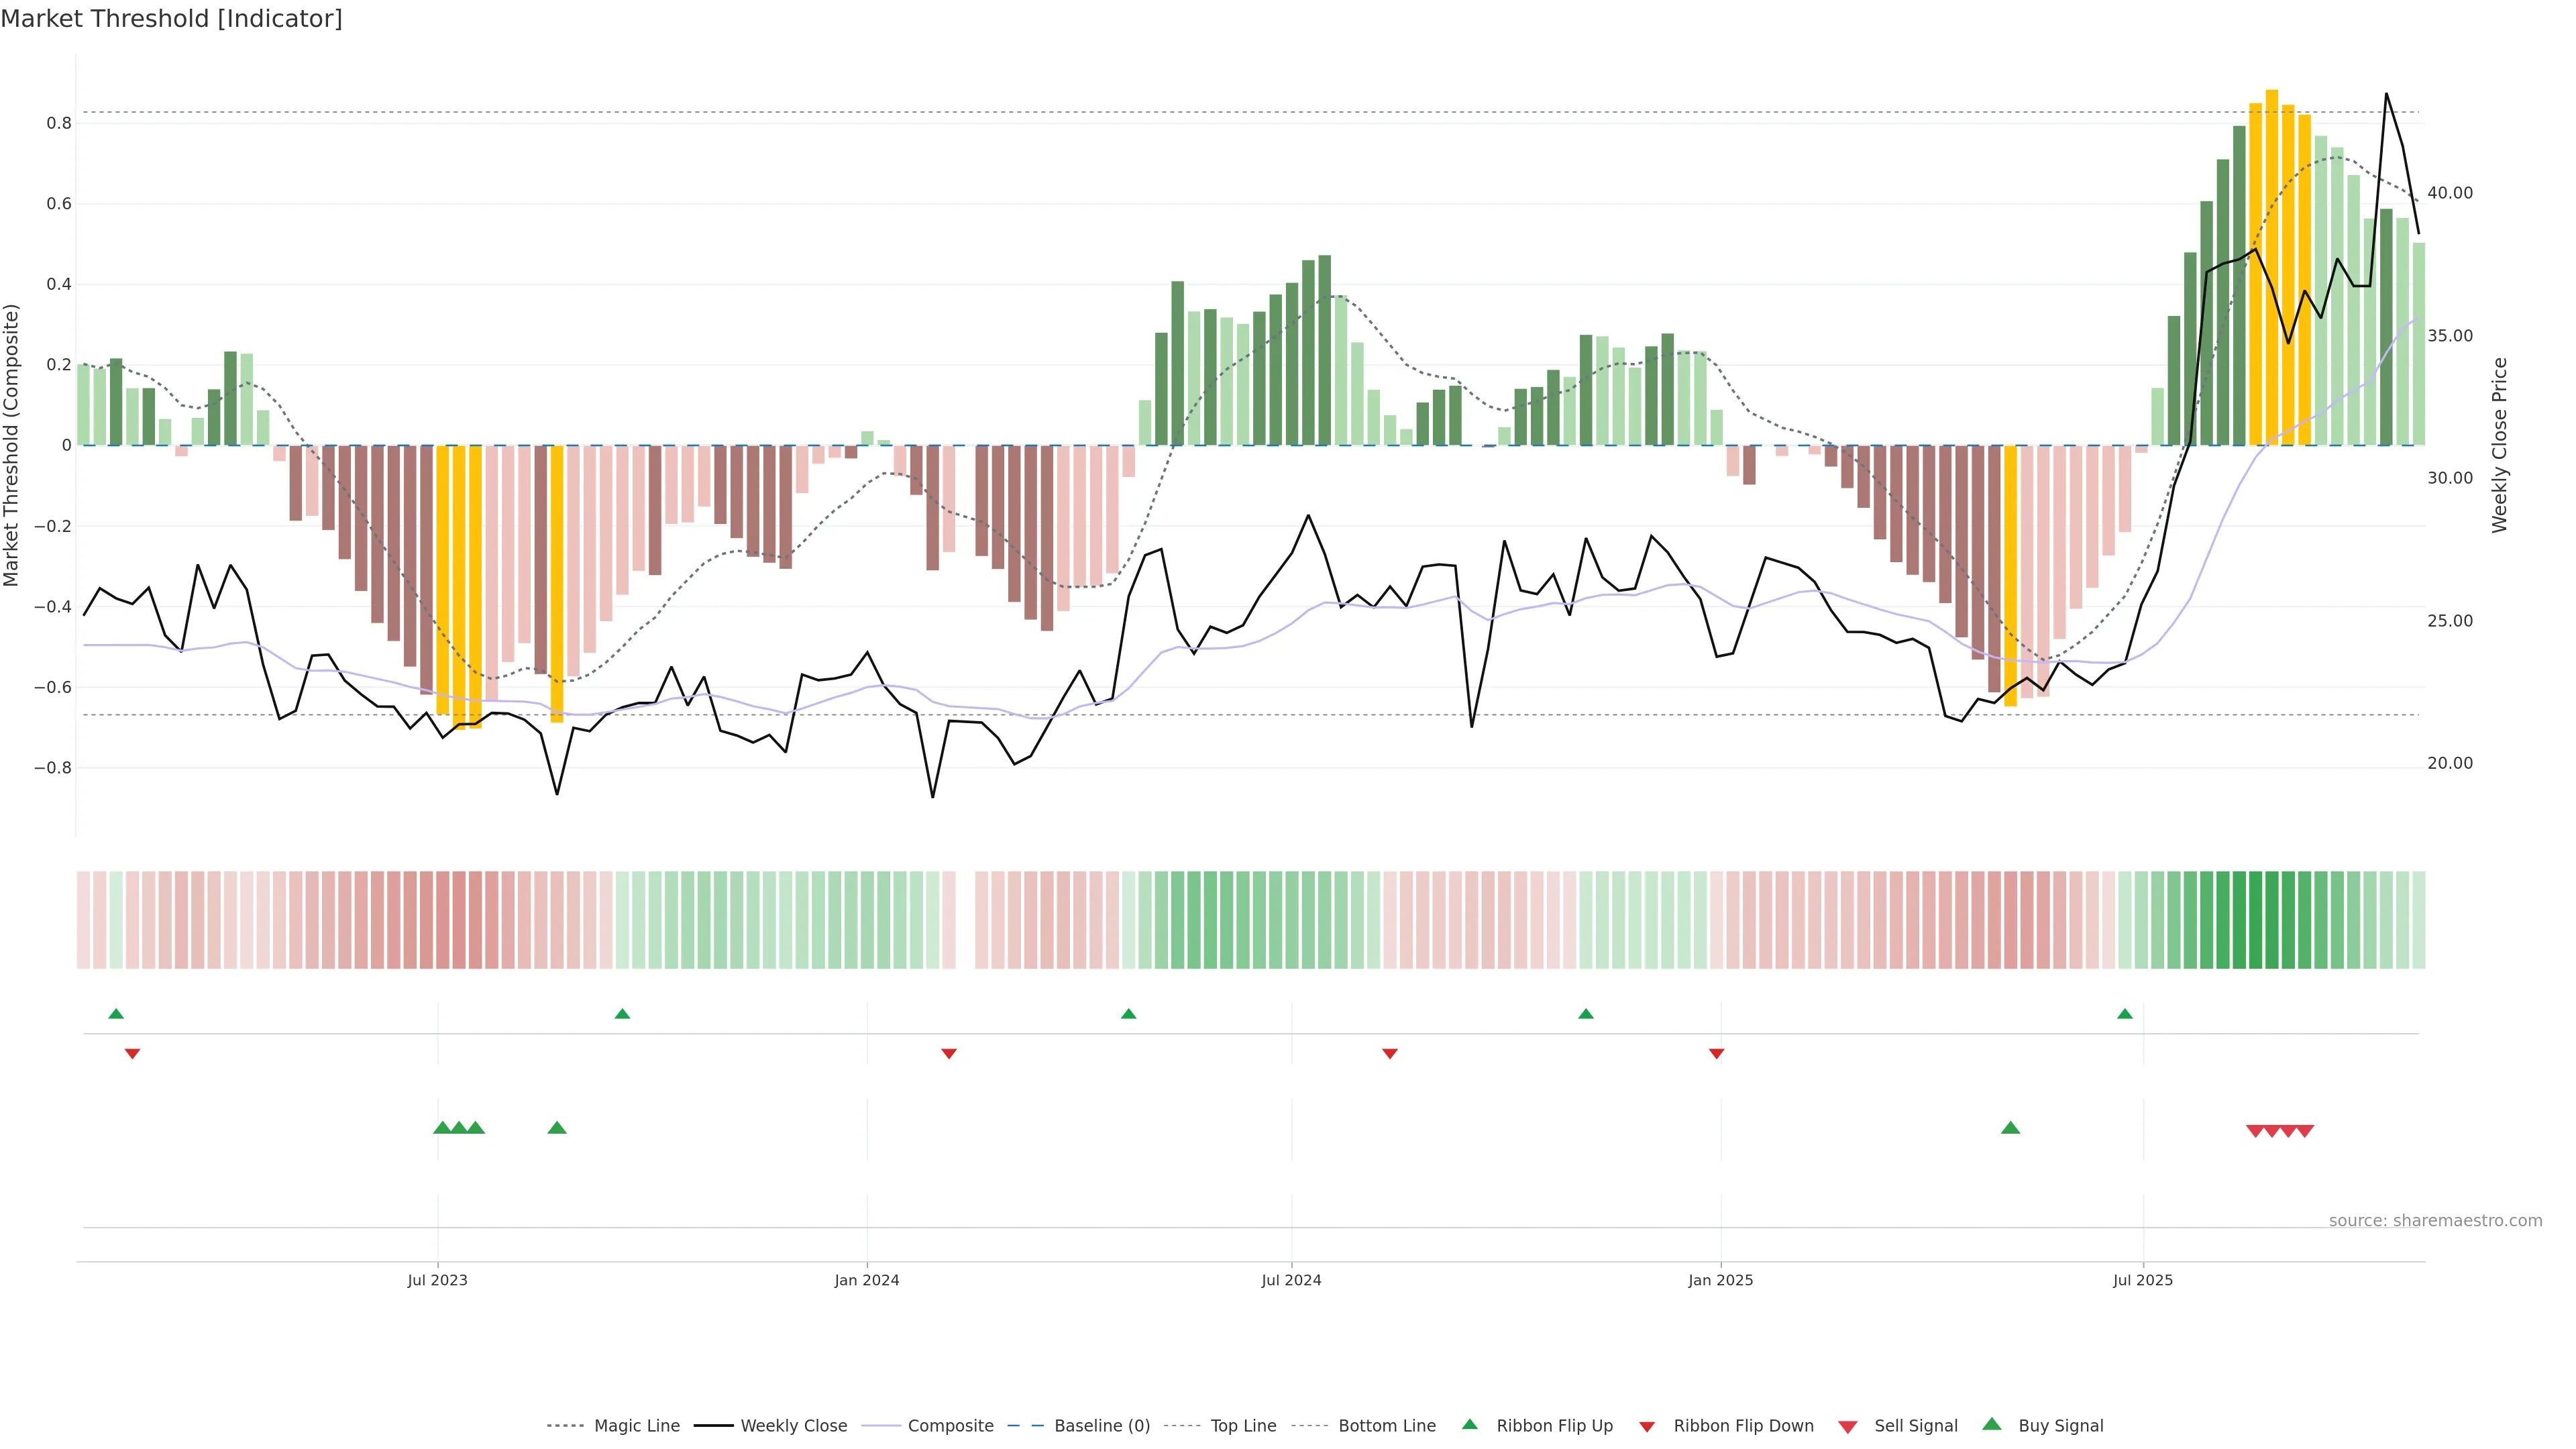Click the Ribbon Flip Down legend triangle icon
The image size is (2576, 1449).
1647,1427
